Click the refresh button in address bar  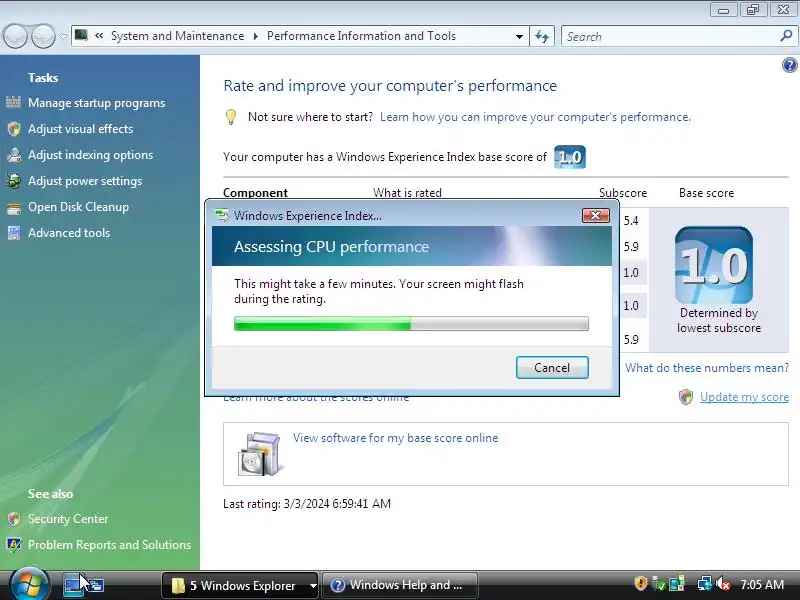click(x=542, y=36)
